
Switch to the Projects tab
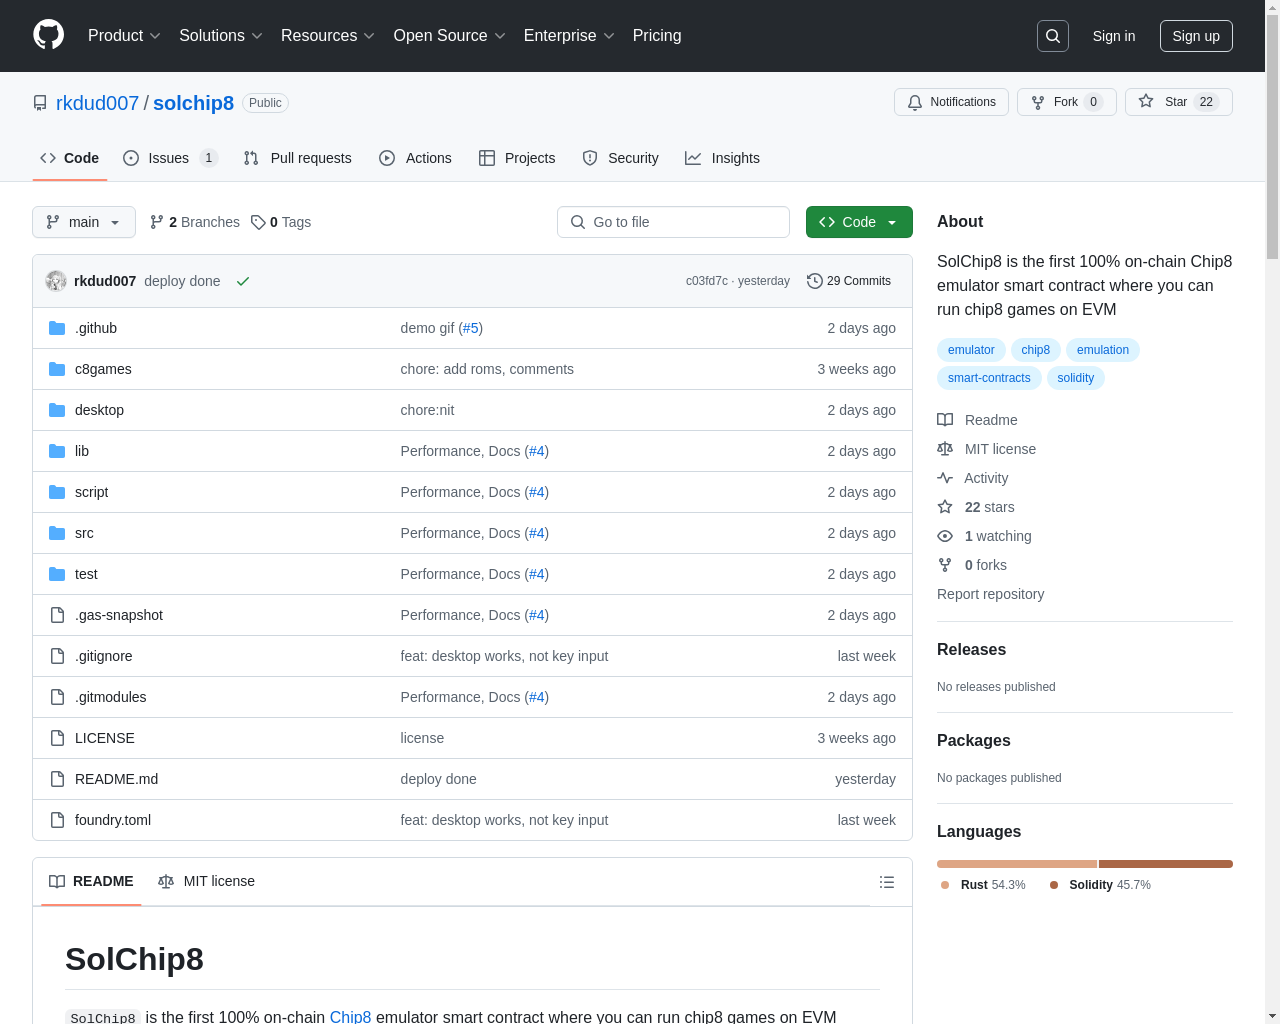[517, 158]
